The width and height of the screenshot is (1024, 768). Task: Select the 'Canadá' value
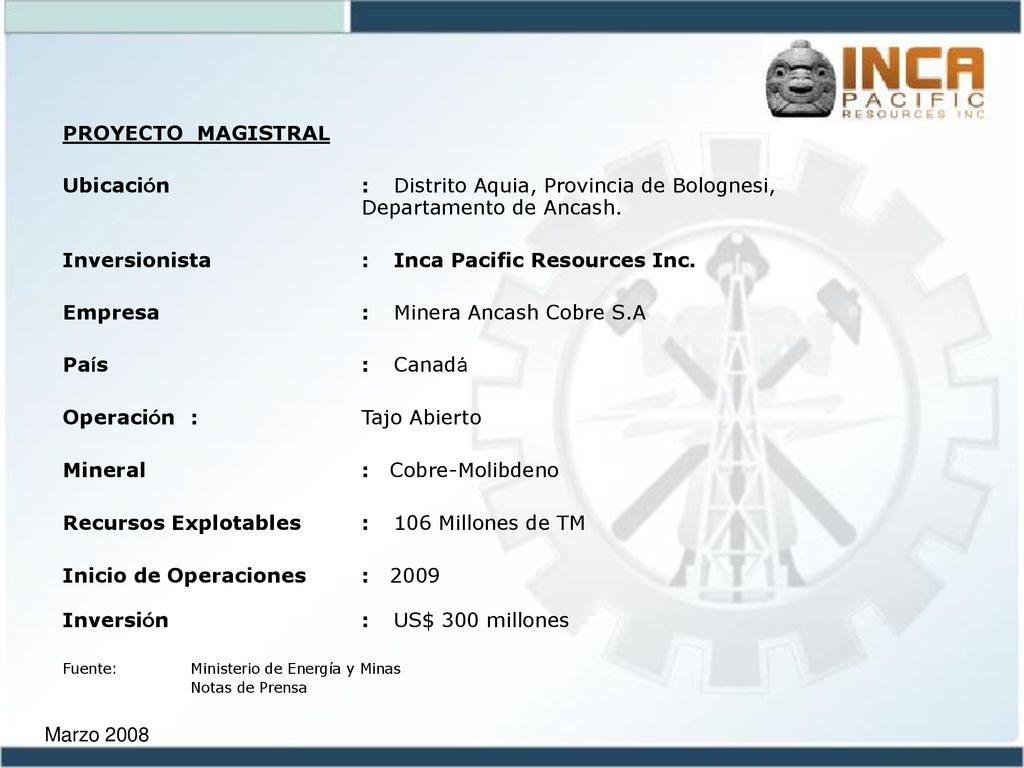[x=430, y=364]
